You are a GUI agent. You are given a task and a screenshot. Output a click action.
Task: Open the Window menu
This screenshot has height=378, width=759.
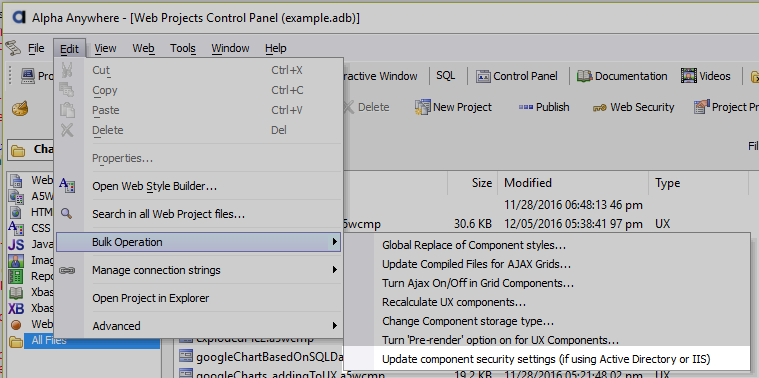pyautogui.click(x=230, y=48)
